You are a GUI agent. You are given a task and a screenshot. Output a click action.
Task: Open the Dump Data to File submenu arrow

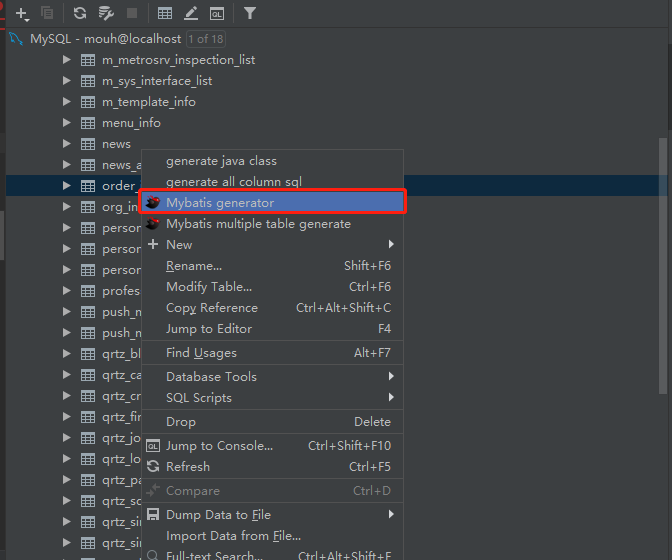point(391,514)
